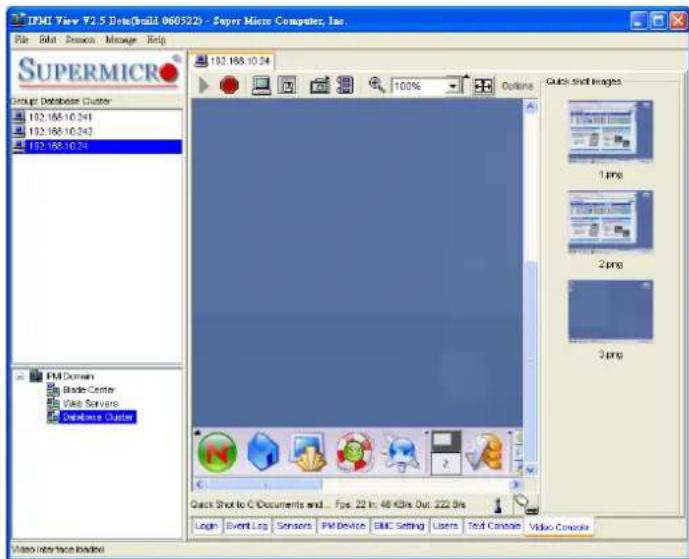Screen dimensions: 689x559
Task: Click the Video interface loaded status text
Action: click(x=58, y=549)
